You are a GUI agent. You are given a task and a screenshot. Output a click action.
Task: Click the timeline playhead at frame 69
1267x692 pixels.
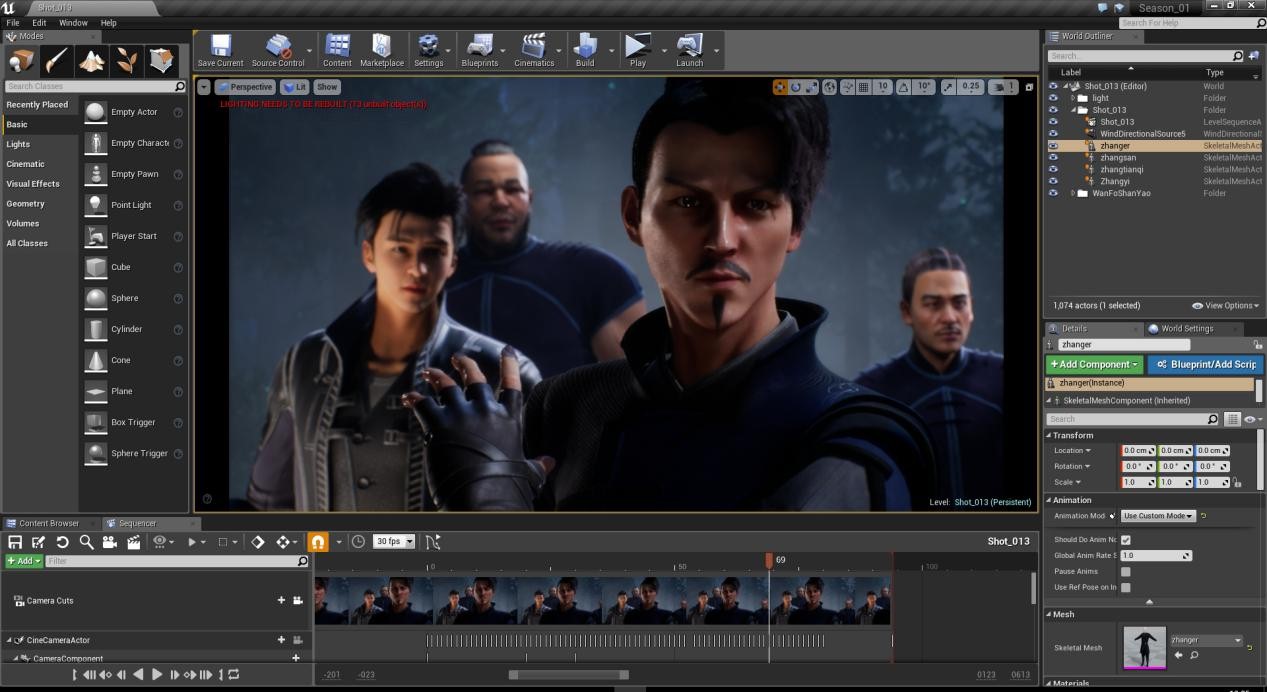pos(769,560)
